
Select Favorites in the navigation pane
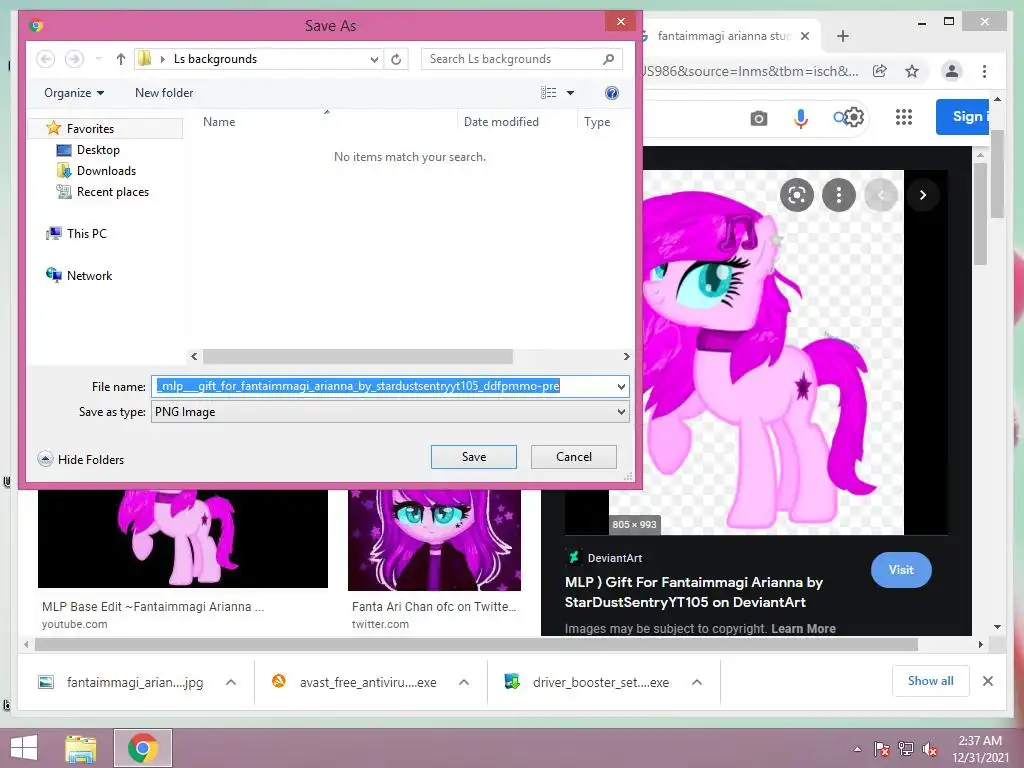pyautogui.click(x=90, y=129)
